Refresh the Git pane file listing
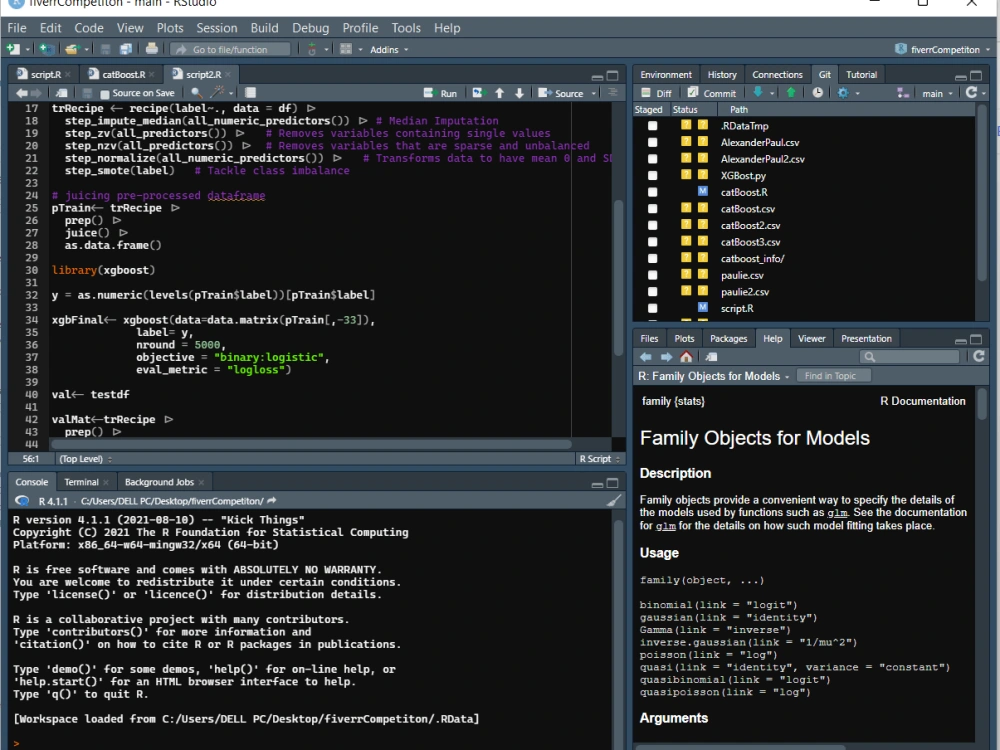Image resolution: width=1000 pixels, height=750 pixels. [971, 92]
